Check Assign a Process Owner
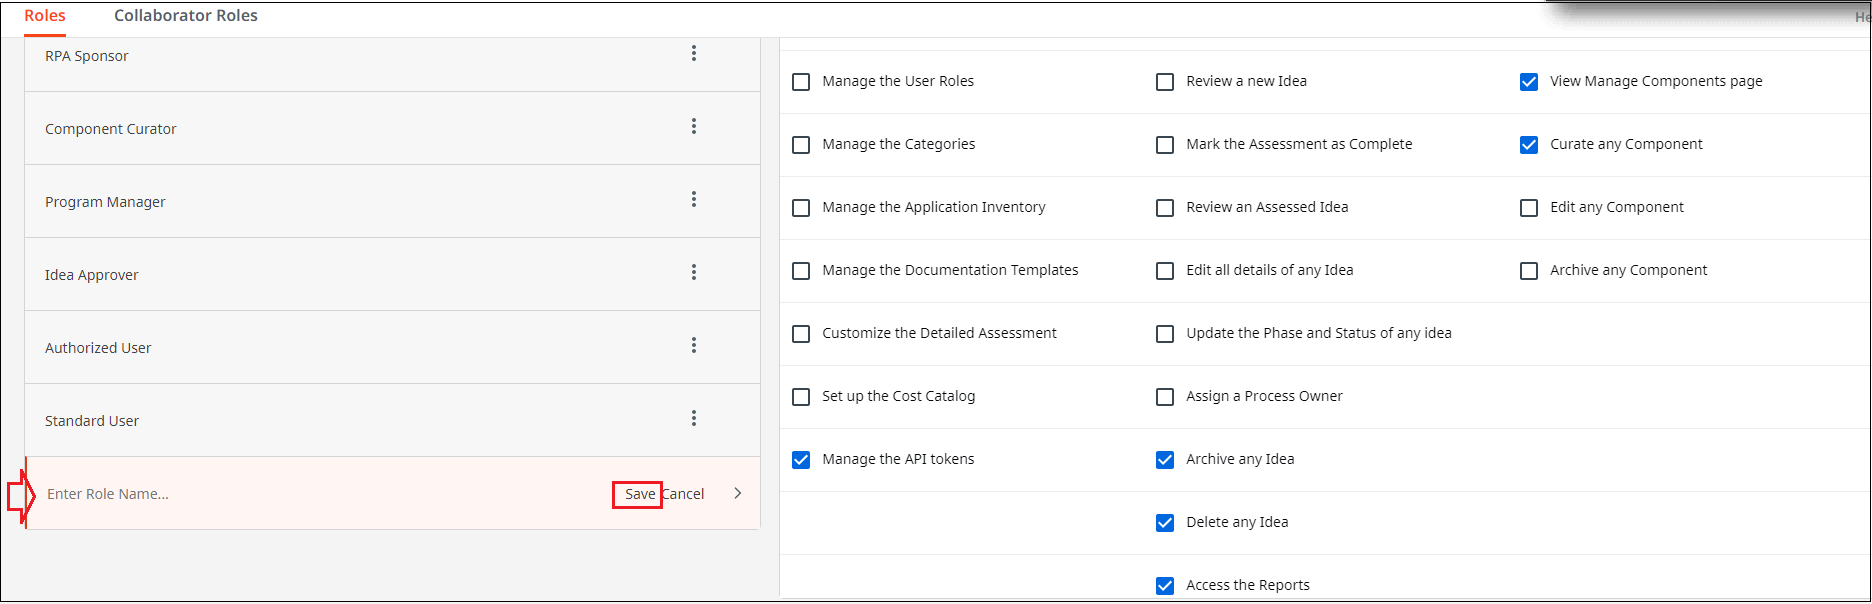Image resolution: width=1872 pixels, height=604 pixels. click(x=1165, y=397)
